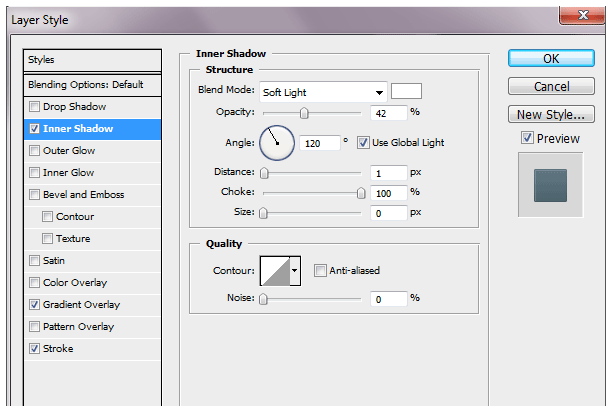Select the Gradient Overlay style
612x412 pixels.
pyautogui.click(x=81, y=305)
